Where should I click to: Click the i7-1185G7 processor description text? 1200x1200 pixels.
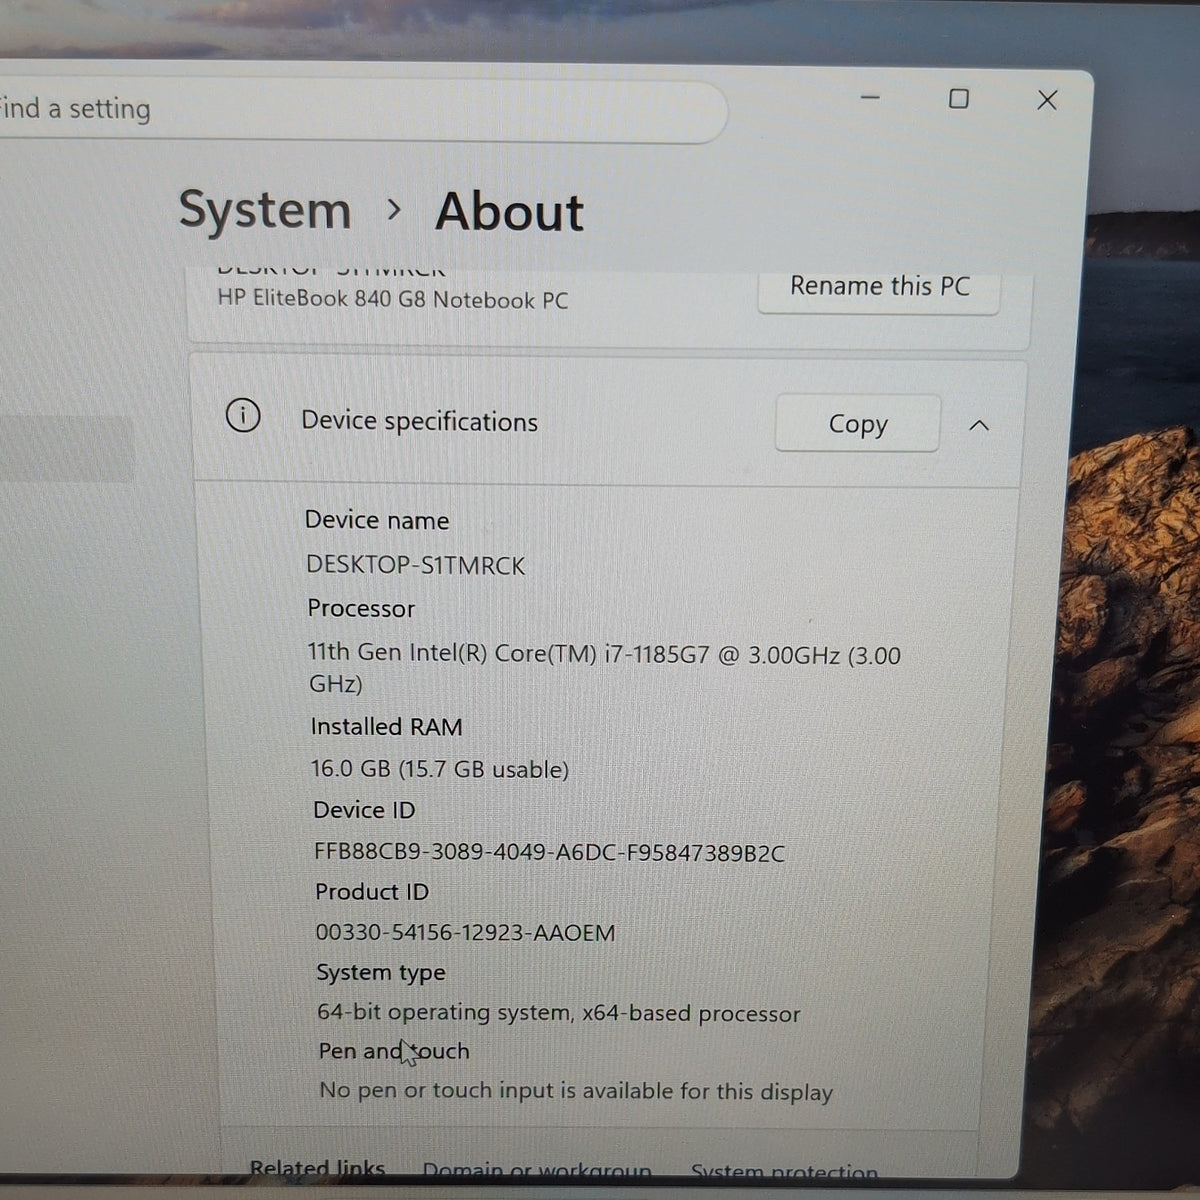tap(604, 668)
